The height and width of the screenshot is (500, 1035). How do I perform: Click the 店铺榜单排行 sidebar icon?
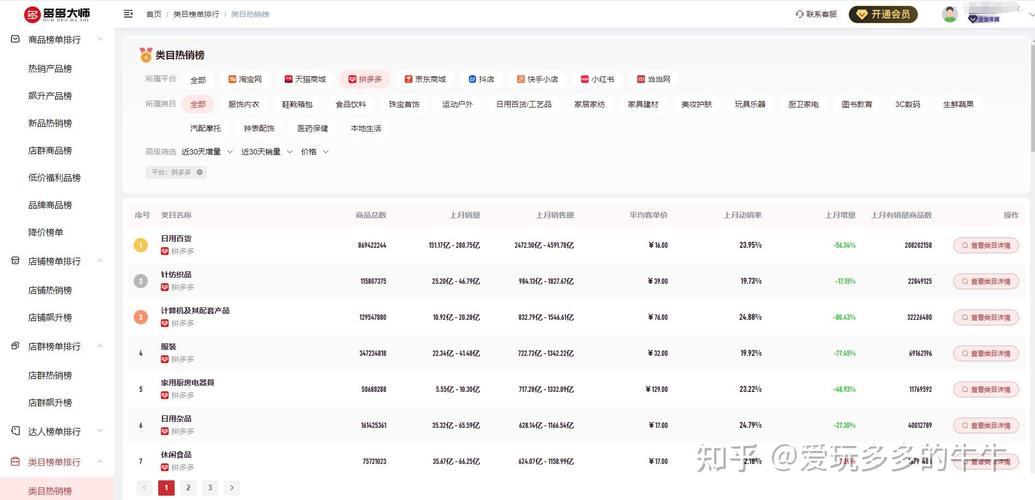pos(15,261)
